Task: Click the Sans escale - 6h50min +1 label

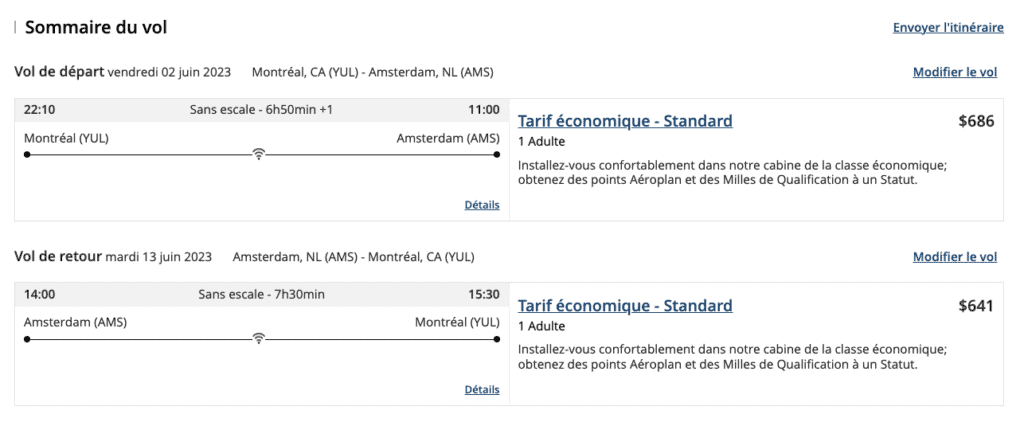Action: pyautogui.click(x=261, y=109)
